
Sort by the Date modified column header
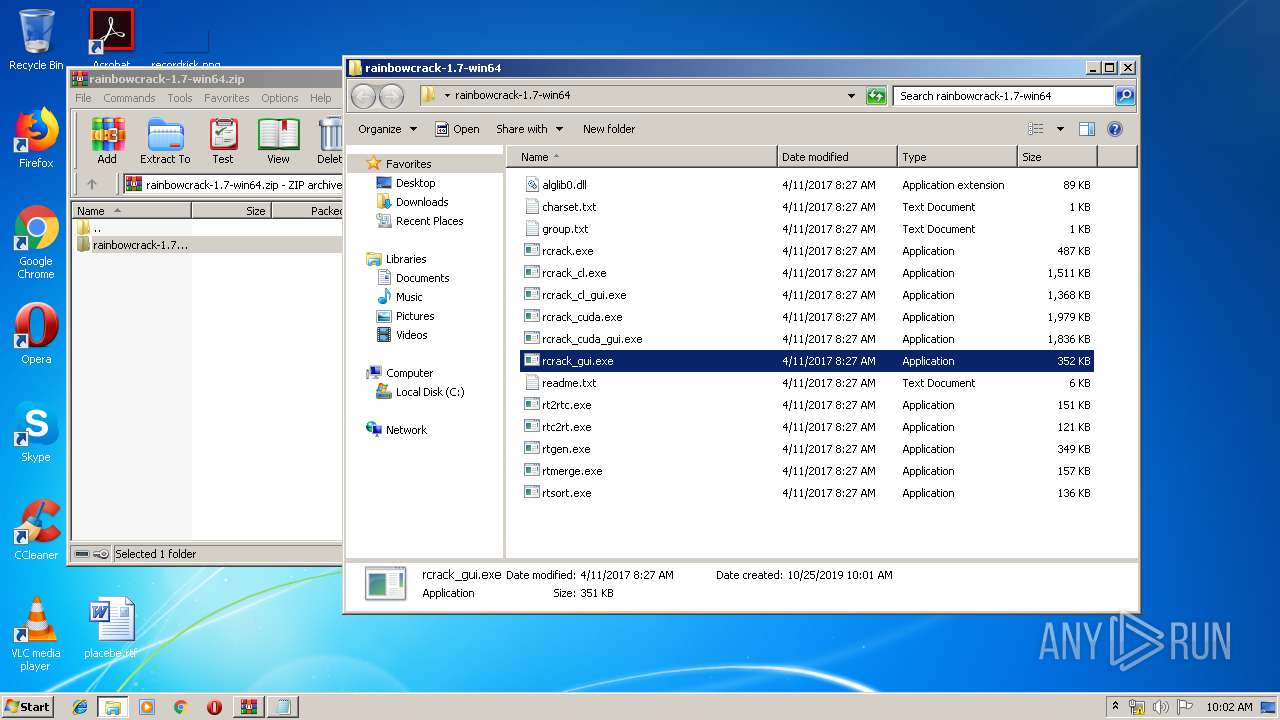click(837, 157)
